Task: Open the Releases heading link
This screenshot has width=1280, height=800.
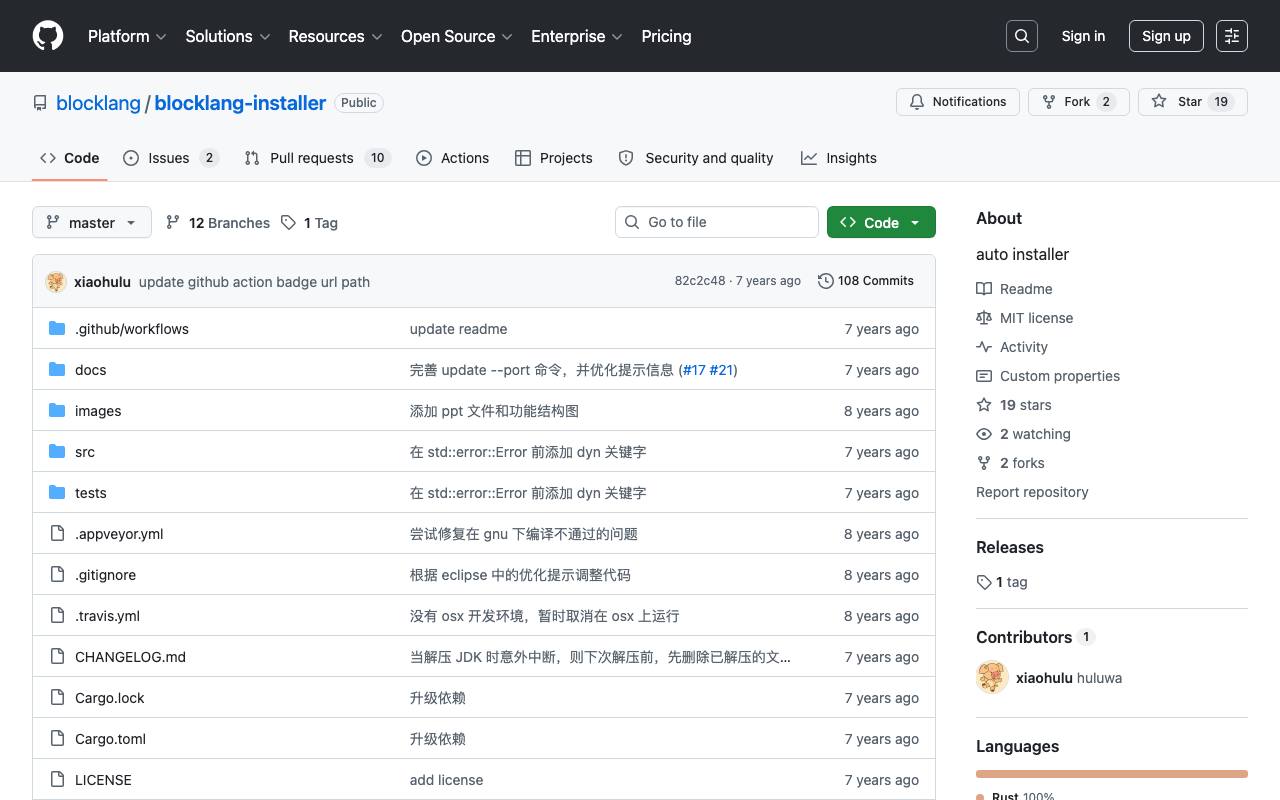Action: pyautogui.click(x=1010, y=547)
